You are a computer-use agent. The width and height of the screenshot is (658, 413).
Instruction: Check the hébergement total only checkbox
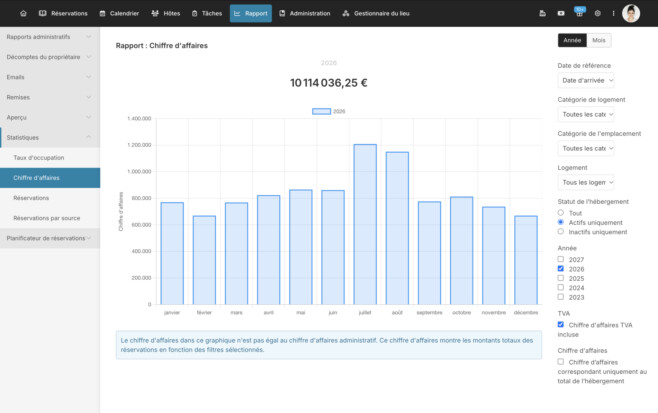[x=561, y=362]
